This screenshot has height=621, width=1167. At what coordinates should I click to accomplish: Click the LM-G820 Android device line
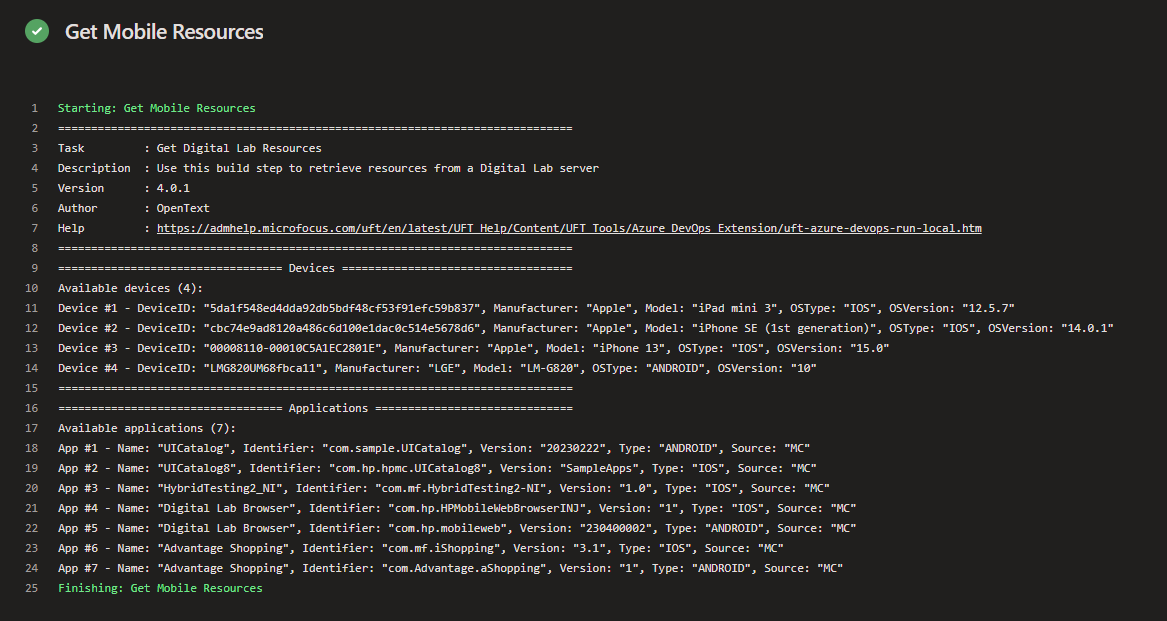(437, 368)
